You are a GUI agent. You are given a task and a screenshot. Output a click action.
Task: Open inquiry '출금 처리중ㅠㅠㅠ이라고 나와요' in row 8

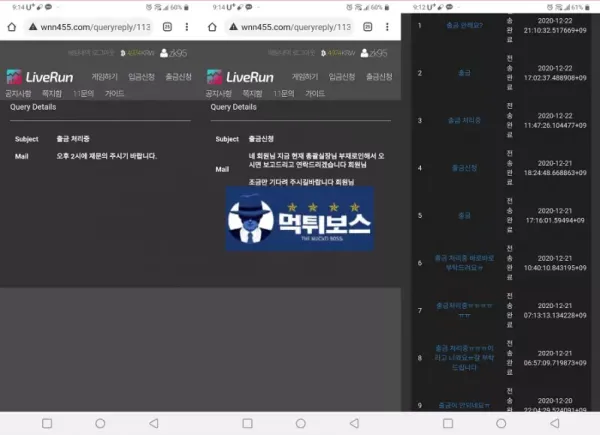(x=464, y=358)
